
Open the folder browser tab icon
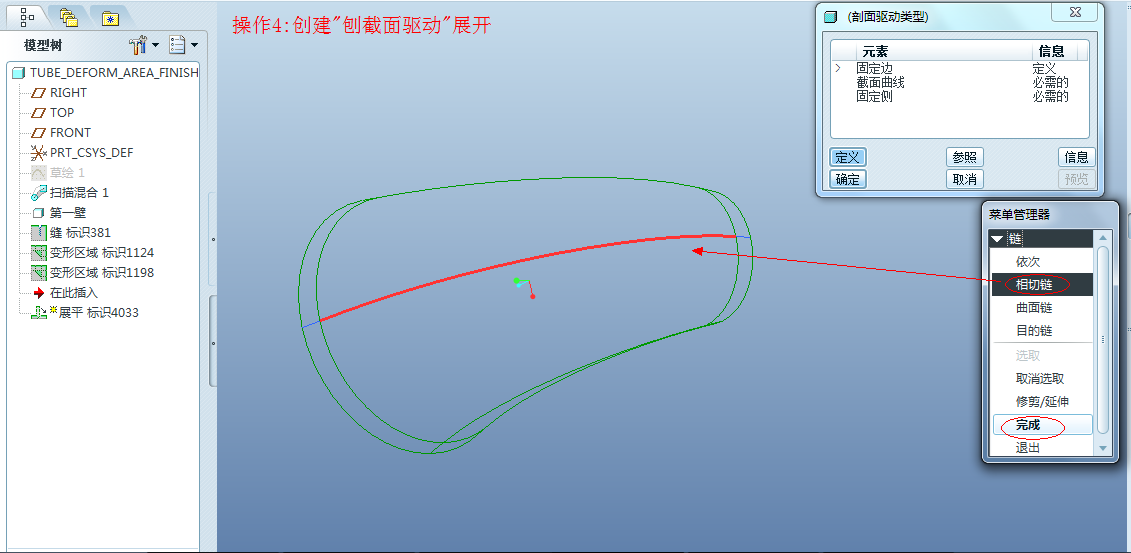pos(69,17)
